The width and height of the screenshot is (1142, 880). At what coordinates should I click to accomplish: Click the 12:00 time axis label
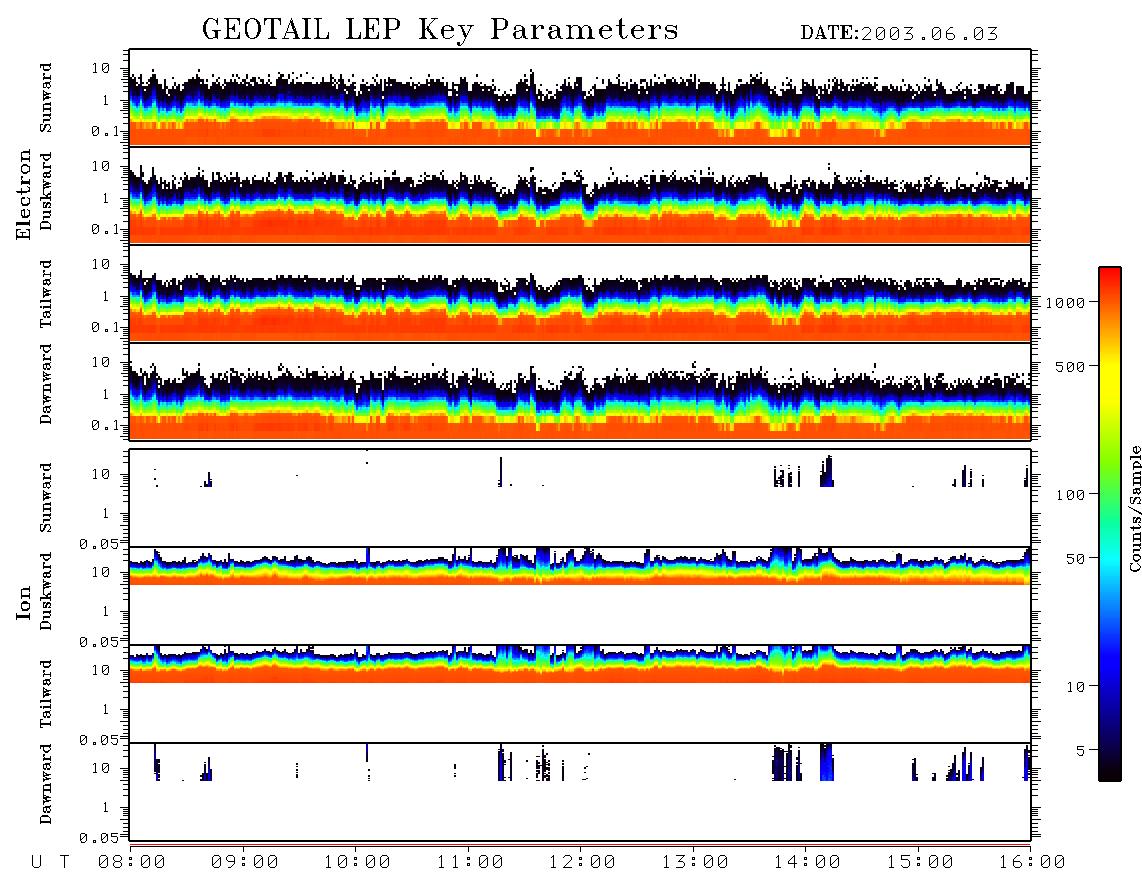pos(582,862)
